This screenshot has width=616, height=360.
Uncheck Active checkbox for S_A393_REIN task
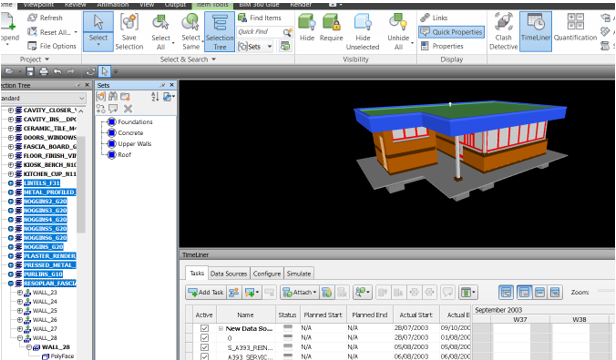coord(204,348)
